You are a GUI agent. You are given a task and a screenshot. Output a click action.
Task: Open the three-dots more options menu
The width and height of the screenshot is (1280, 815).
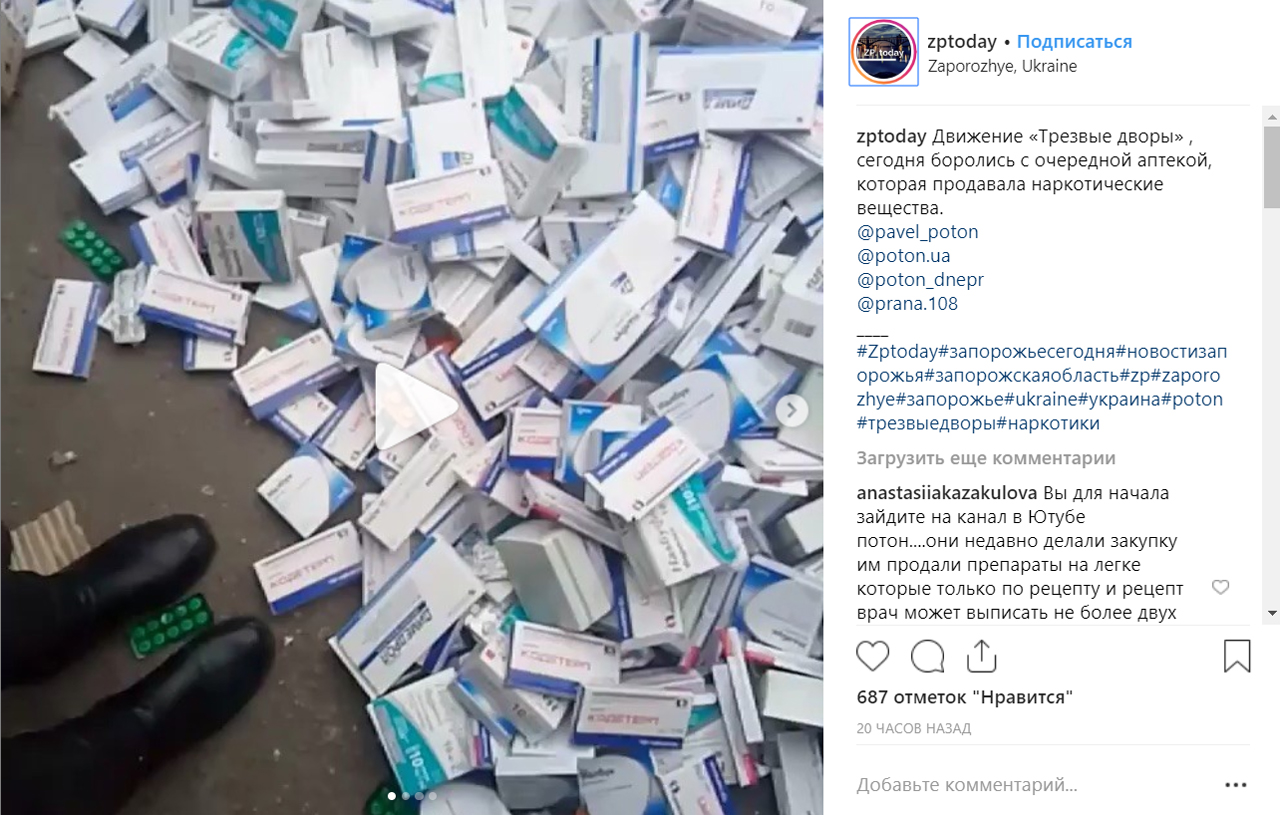point(1236,785)
